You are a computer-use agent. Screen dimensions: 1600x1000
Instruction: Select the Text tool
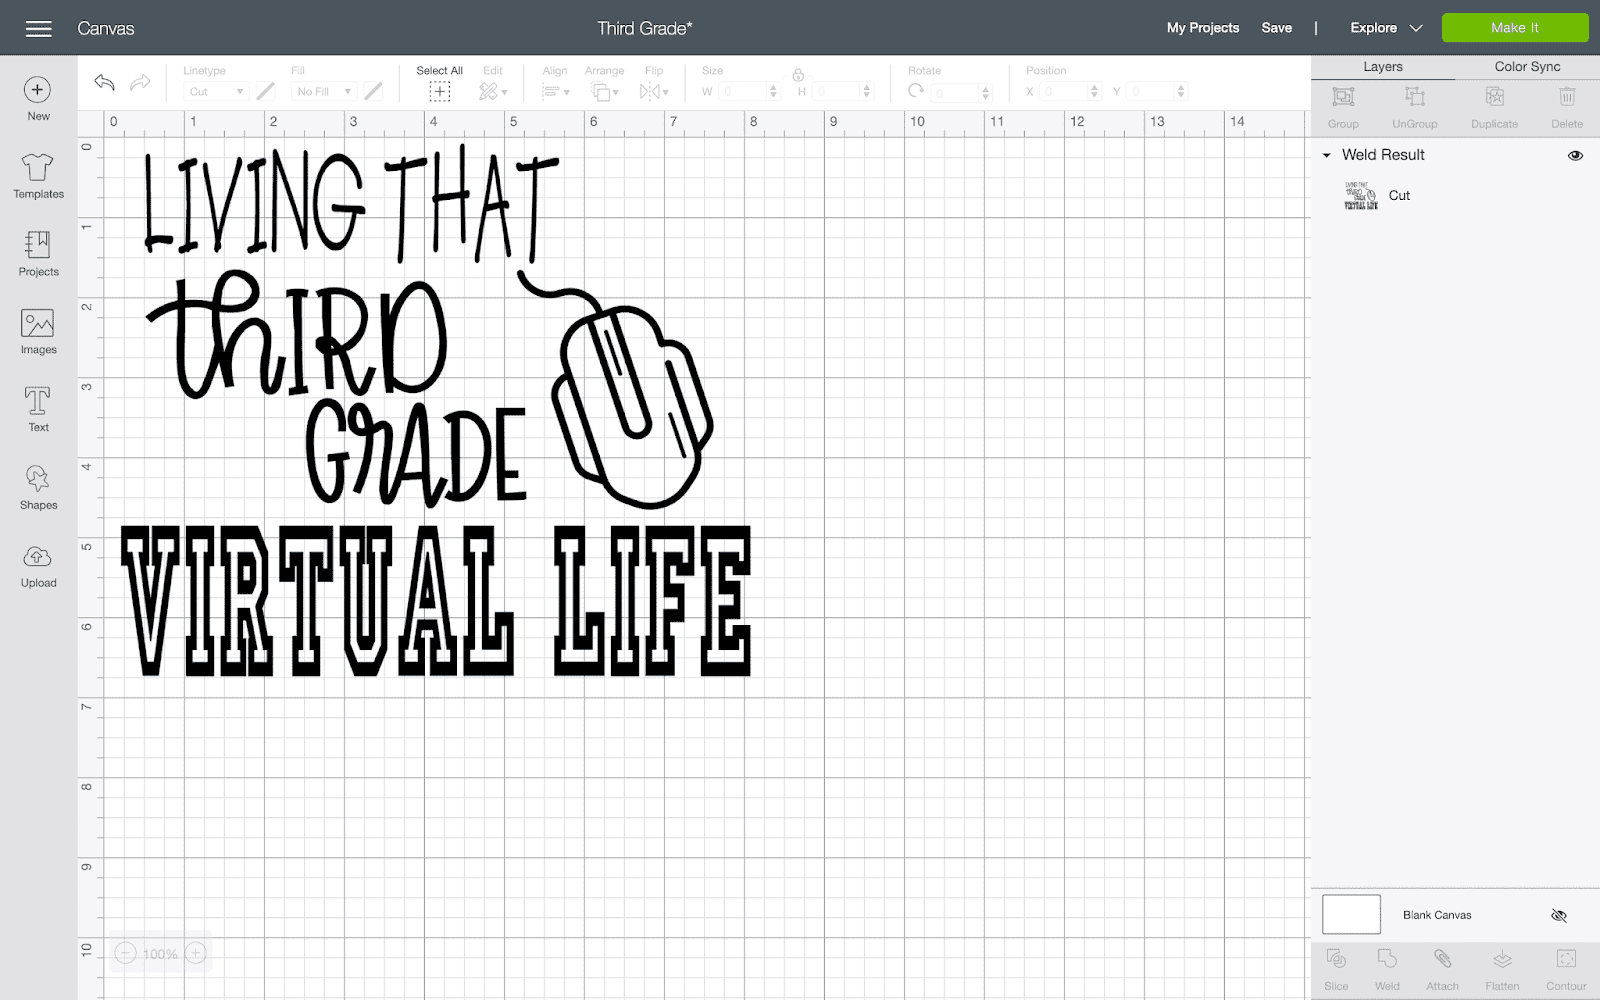tap(38, 409)
